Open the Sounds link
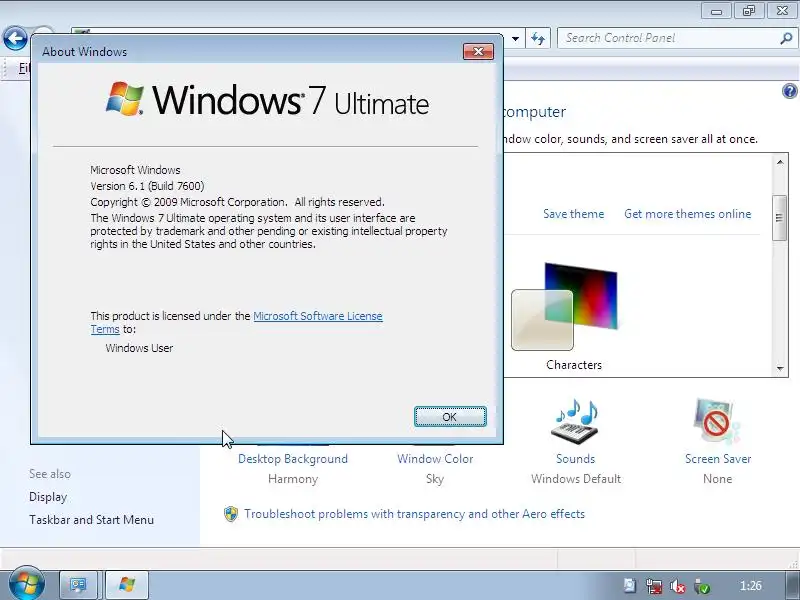 (576, 459)
